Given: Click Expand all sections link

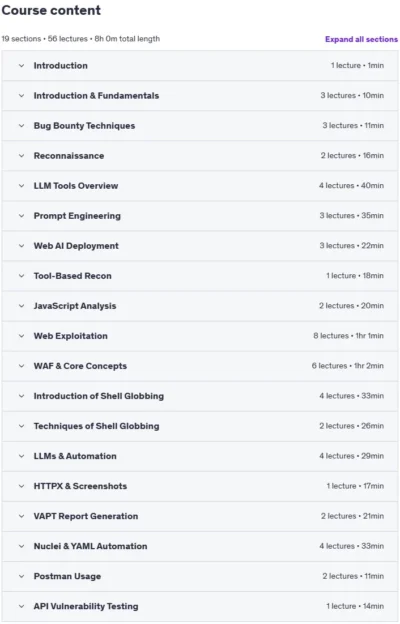Looking at the screenshot, I should (x=361, y=39).
